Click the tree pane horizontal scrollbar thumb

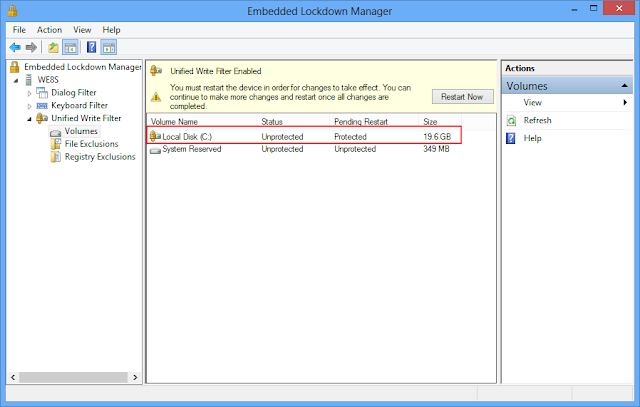[73, 378]
